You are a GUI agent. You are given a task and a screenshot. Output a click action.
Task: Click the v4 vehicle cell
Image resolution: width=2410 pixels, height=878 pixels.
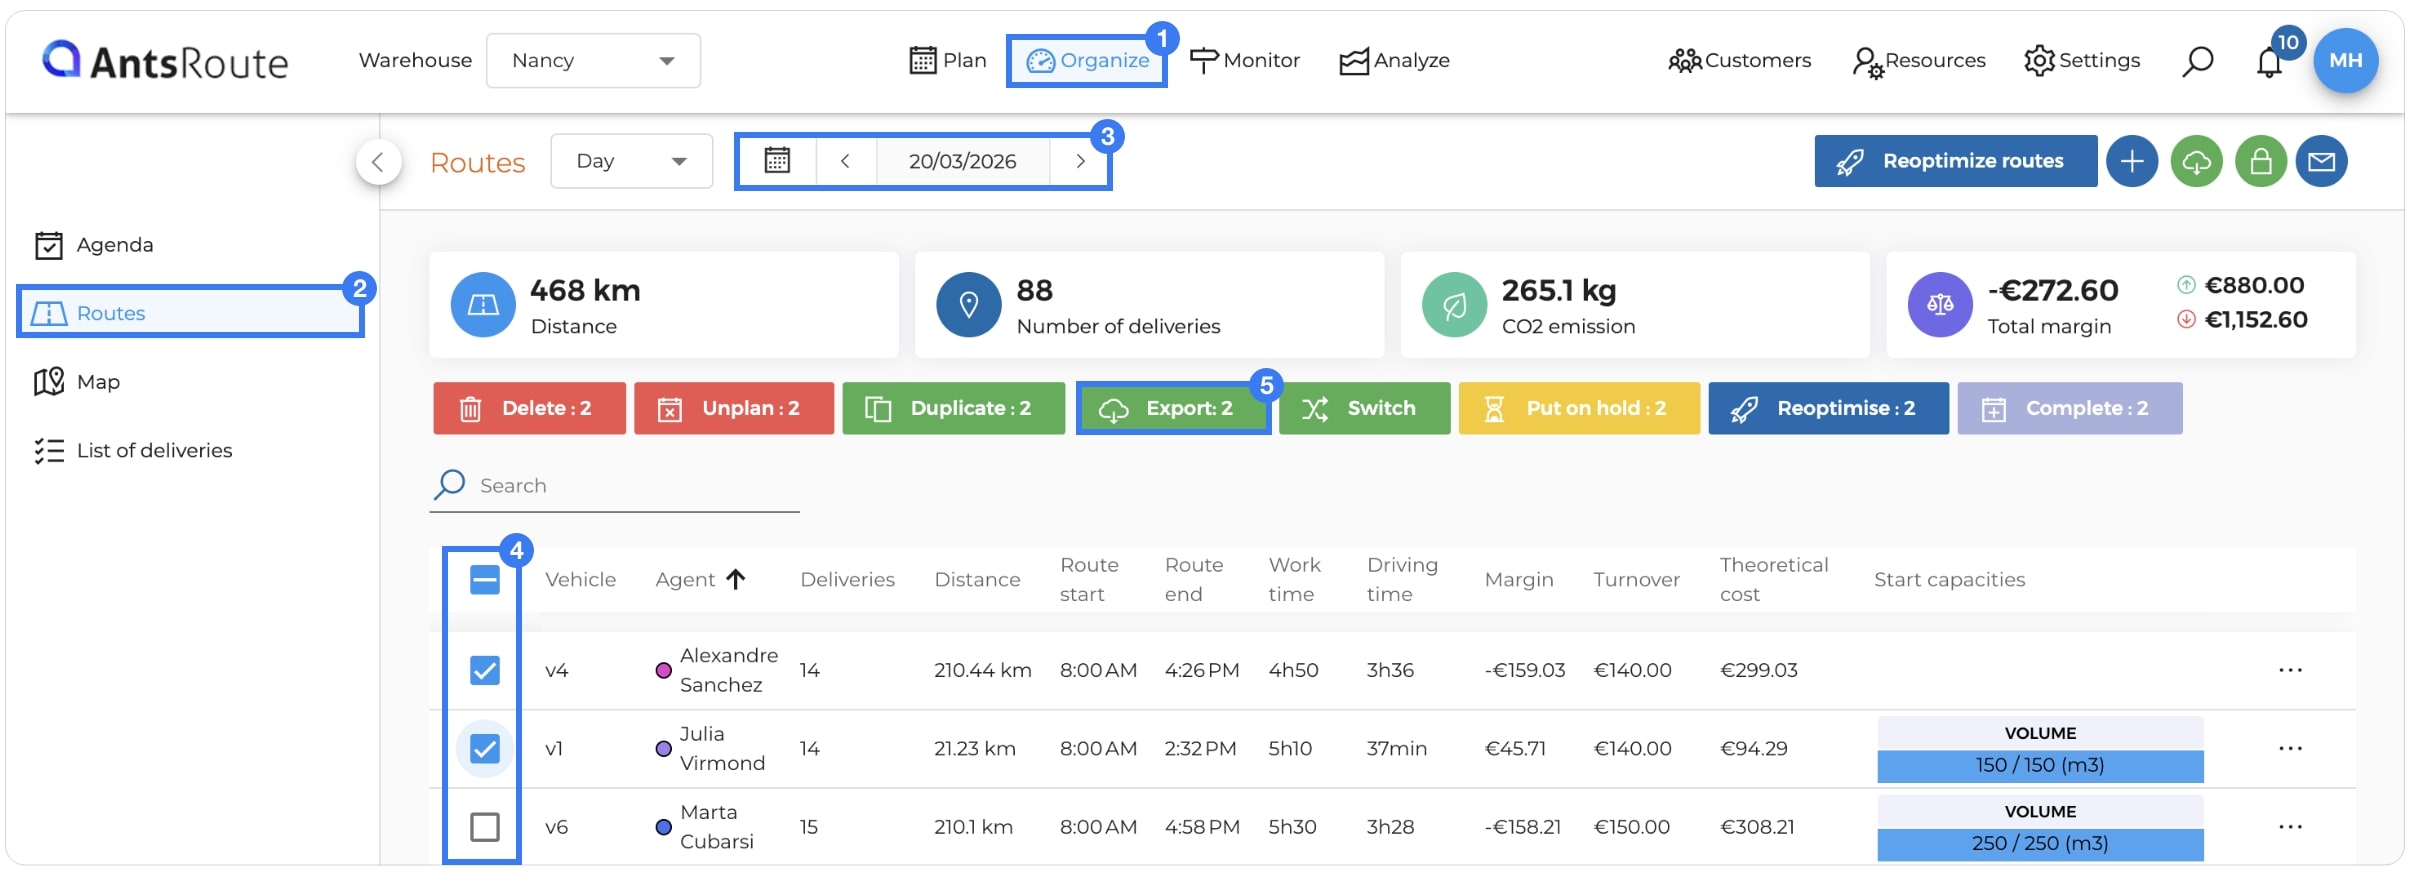pos(557,671)
